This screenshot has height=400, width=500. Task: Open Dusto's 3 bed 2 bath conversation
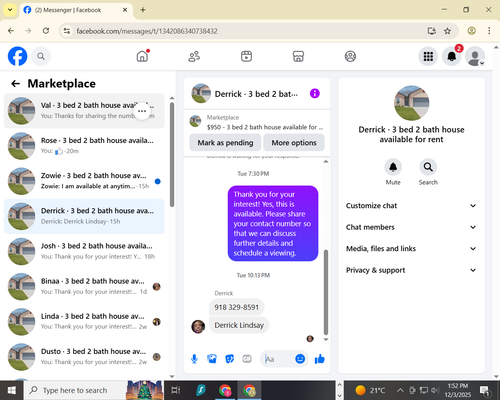click(84, 357)
